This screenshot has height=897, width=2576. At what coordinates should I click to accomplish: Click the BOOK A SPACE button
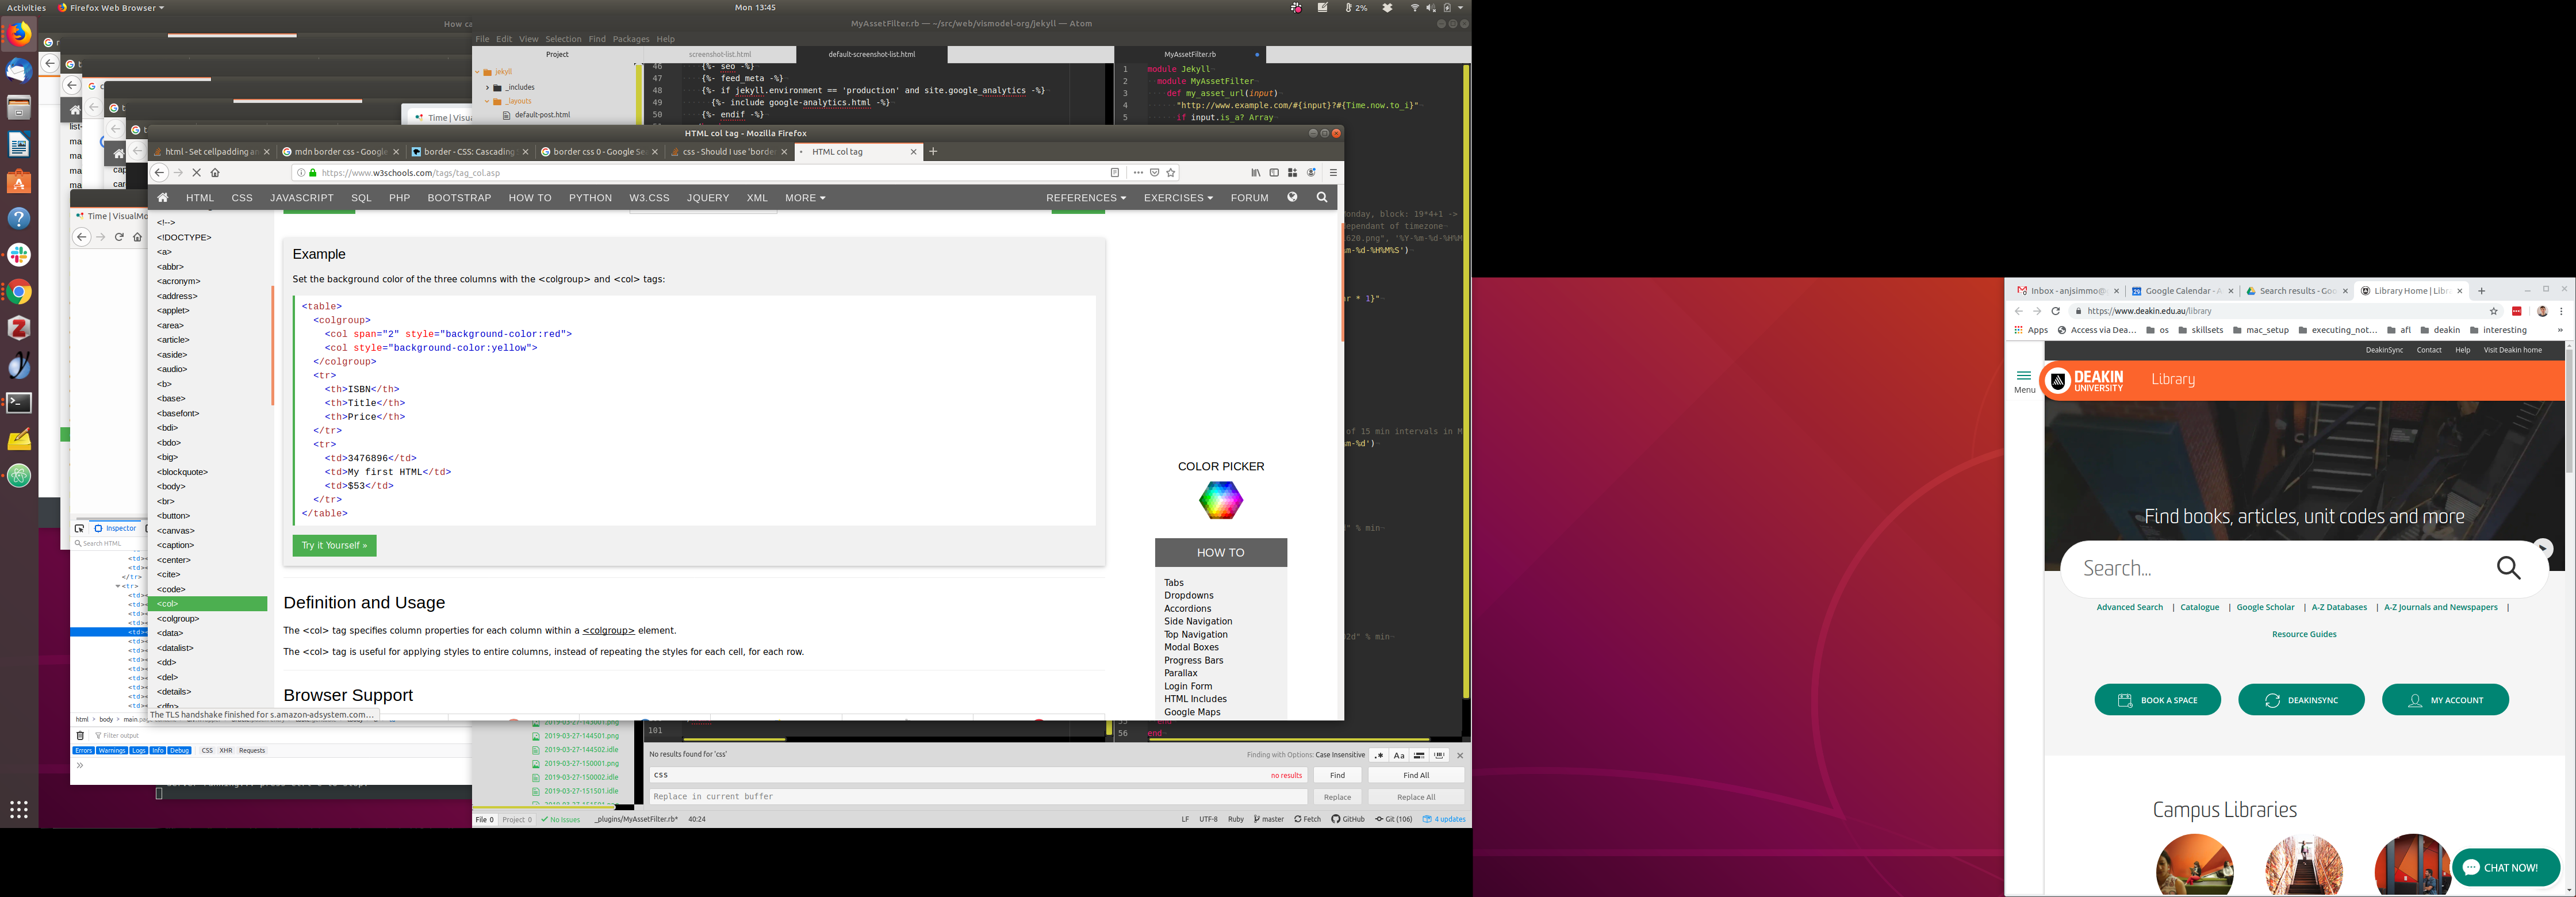pos(2157,700)
